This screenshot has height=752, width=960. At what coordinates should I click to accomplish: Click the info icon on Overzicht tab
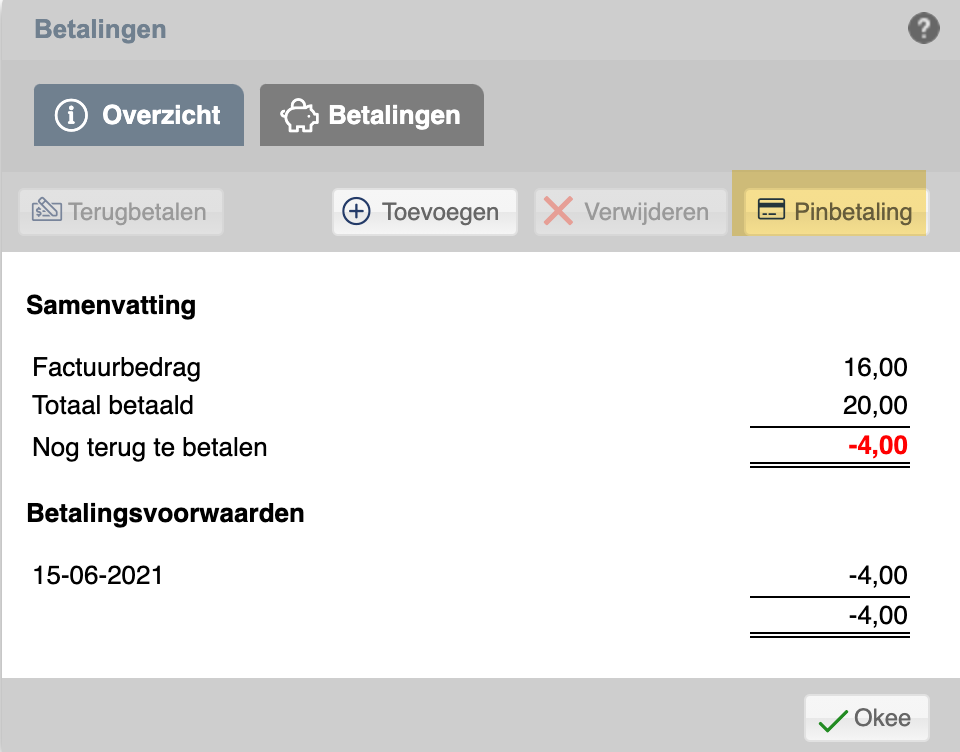[x=71, y=115]
